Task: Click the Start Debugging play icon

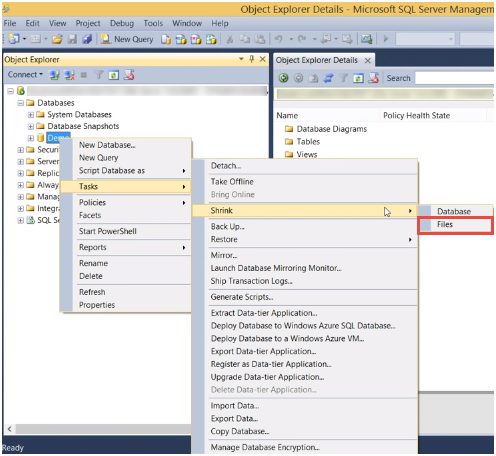Action: (x=386, y=39)
